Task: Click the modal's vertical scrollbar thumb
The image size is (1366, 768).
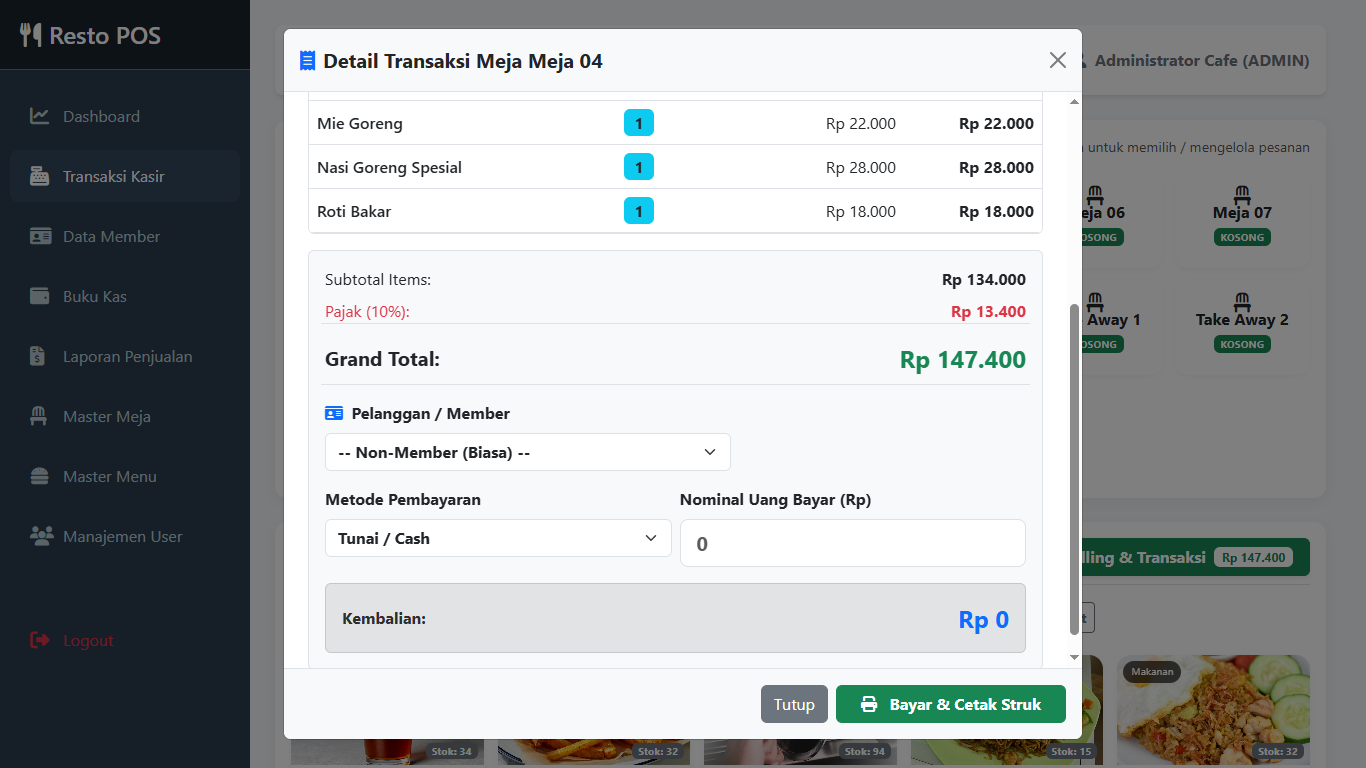Action: pos(1075,469)
